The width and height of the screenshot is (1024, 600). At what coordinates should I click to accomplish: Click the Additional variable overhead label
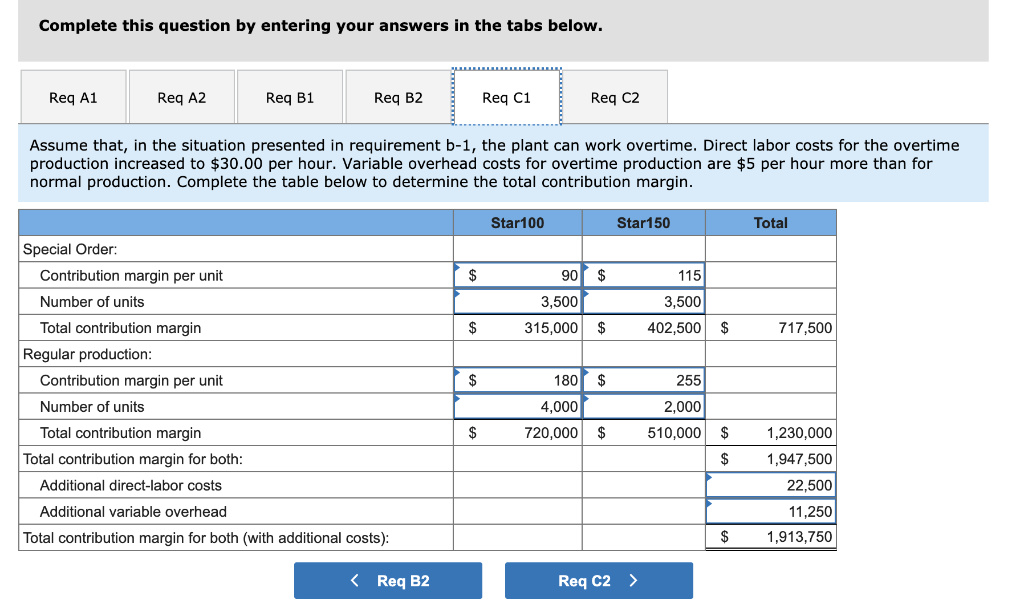(x=133, y=511)
